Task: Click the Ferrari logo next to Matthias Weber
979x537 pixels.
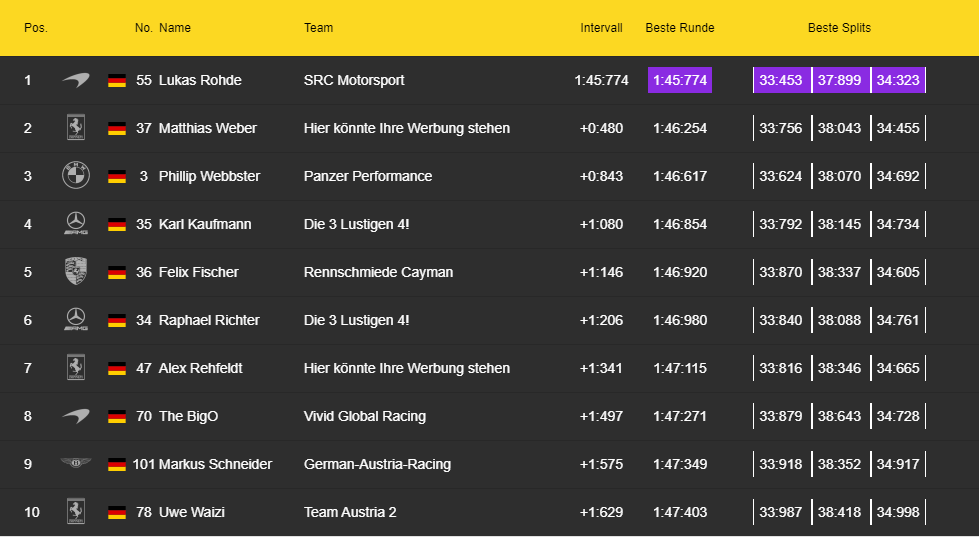Action: pos(76,128)
